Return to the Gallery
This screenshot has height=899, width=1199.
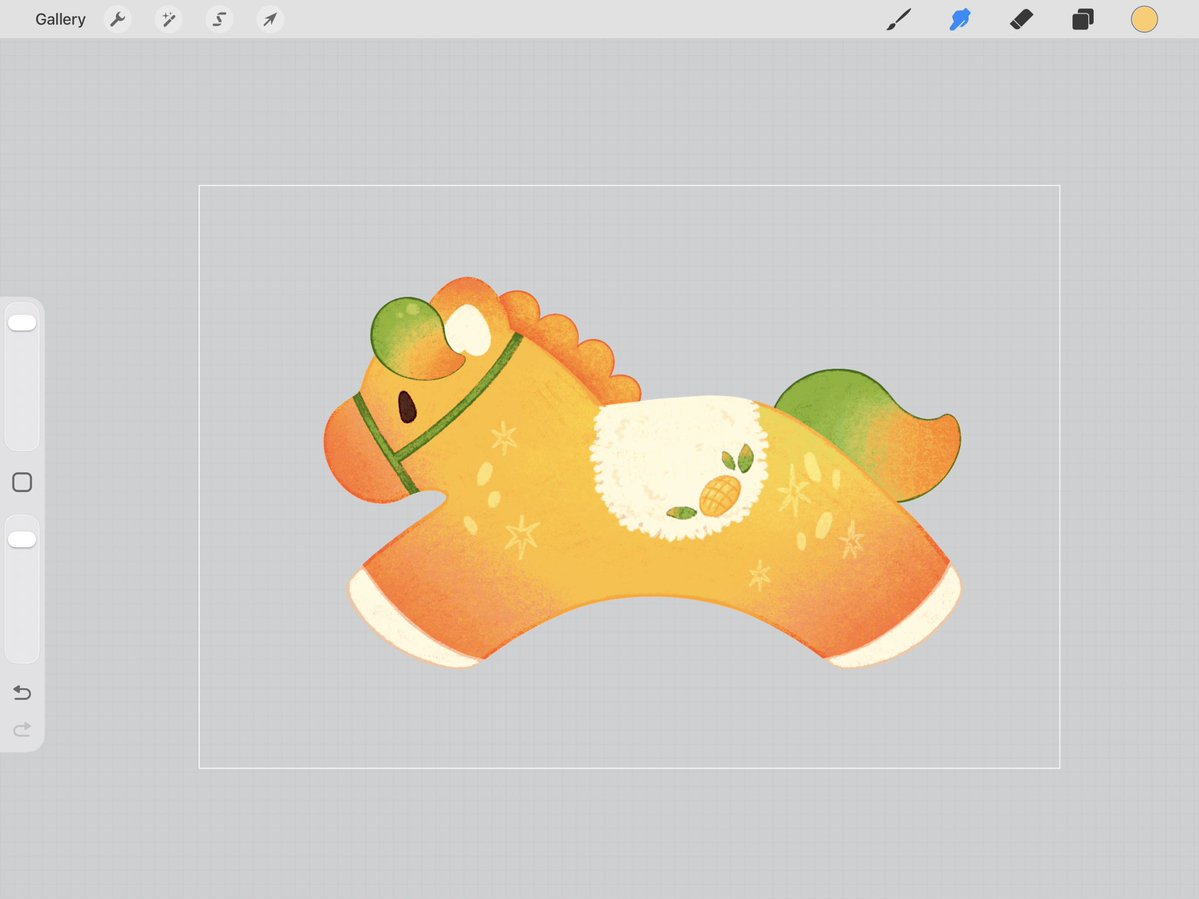[60, 19]
